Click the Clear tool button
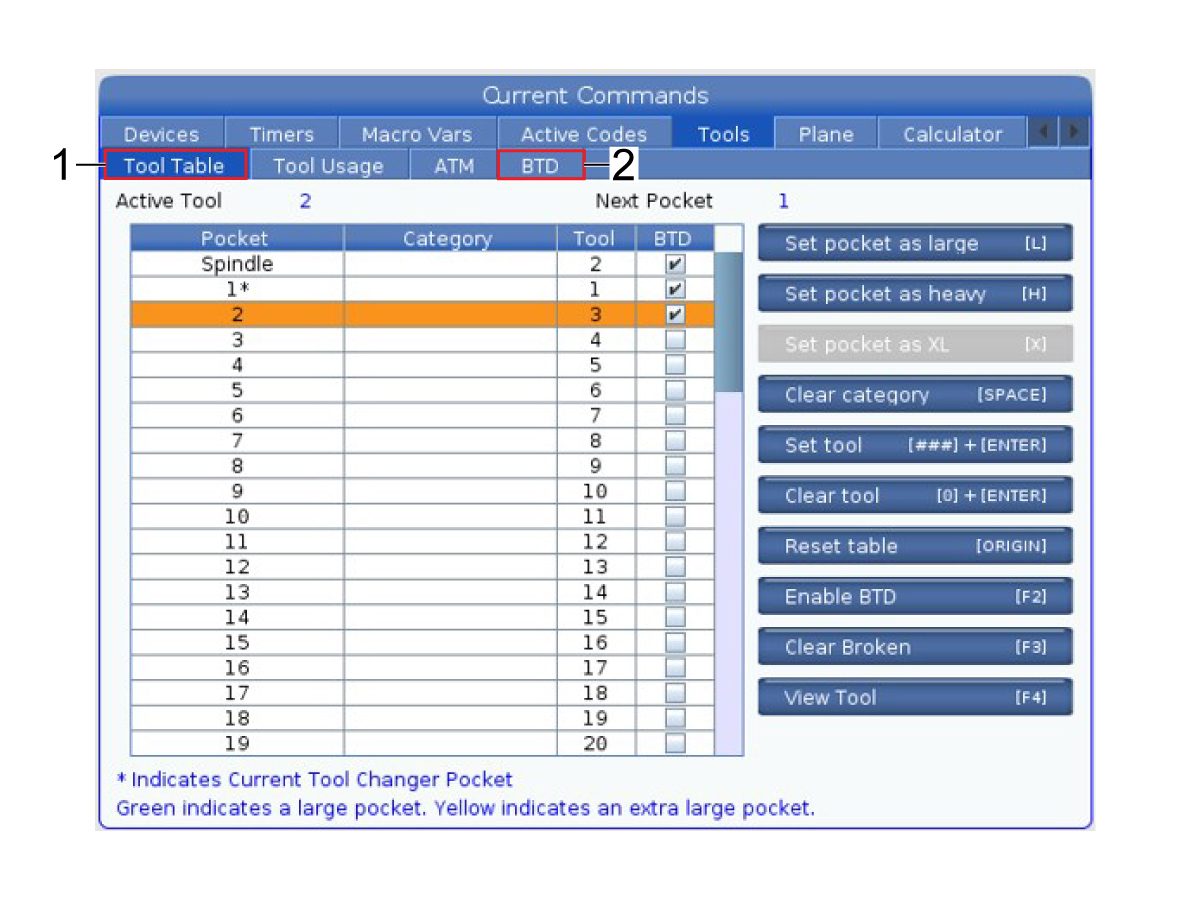 point(915,496)
